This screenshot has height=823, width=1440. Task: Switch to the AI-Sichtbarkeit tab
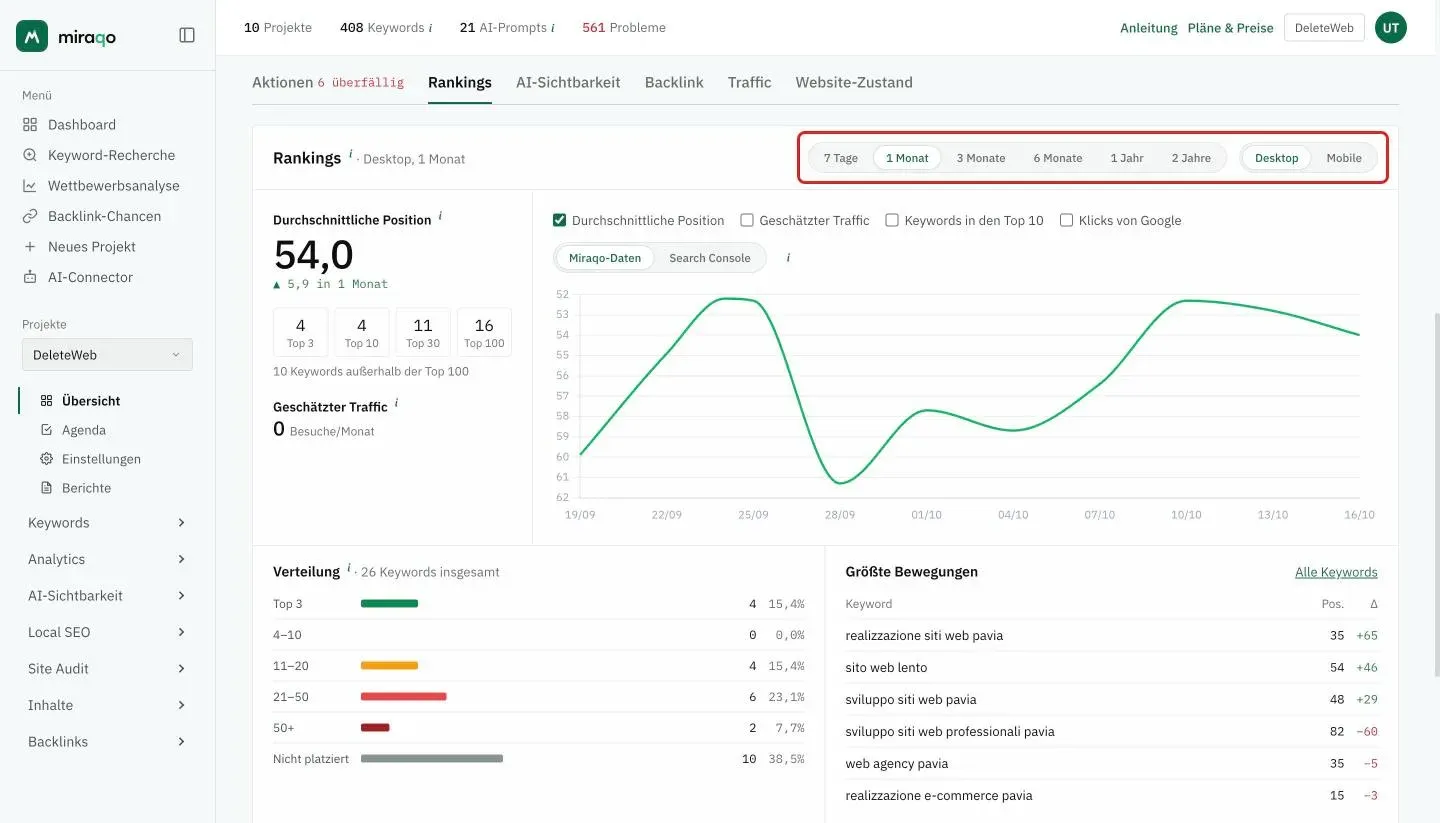(568, 83)
